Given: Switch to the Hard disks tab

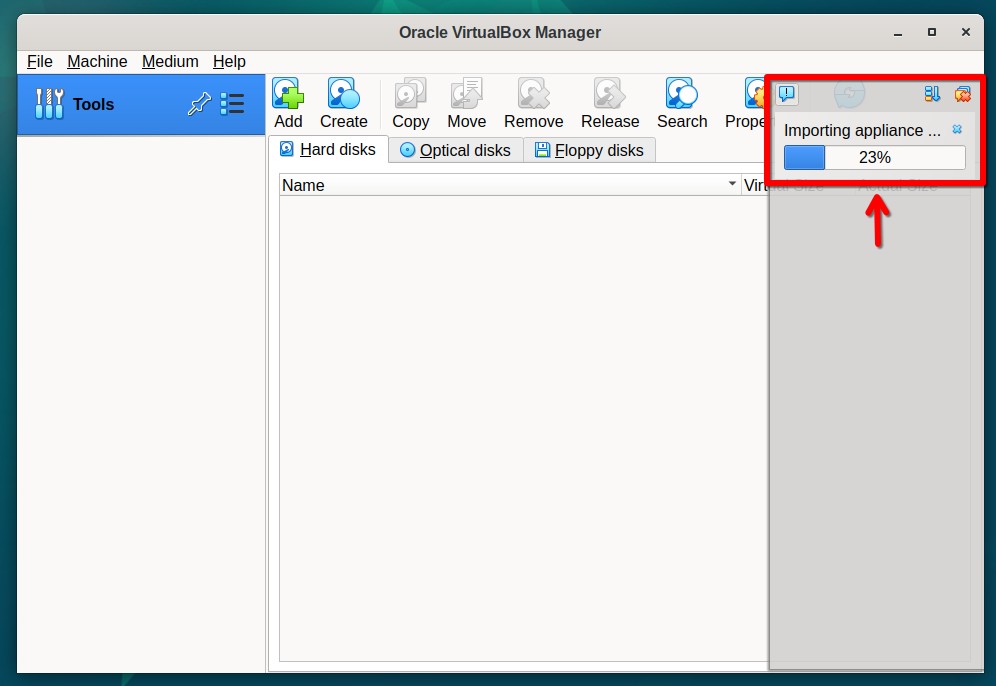Looking at the screenshot, I should [328, 149].
